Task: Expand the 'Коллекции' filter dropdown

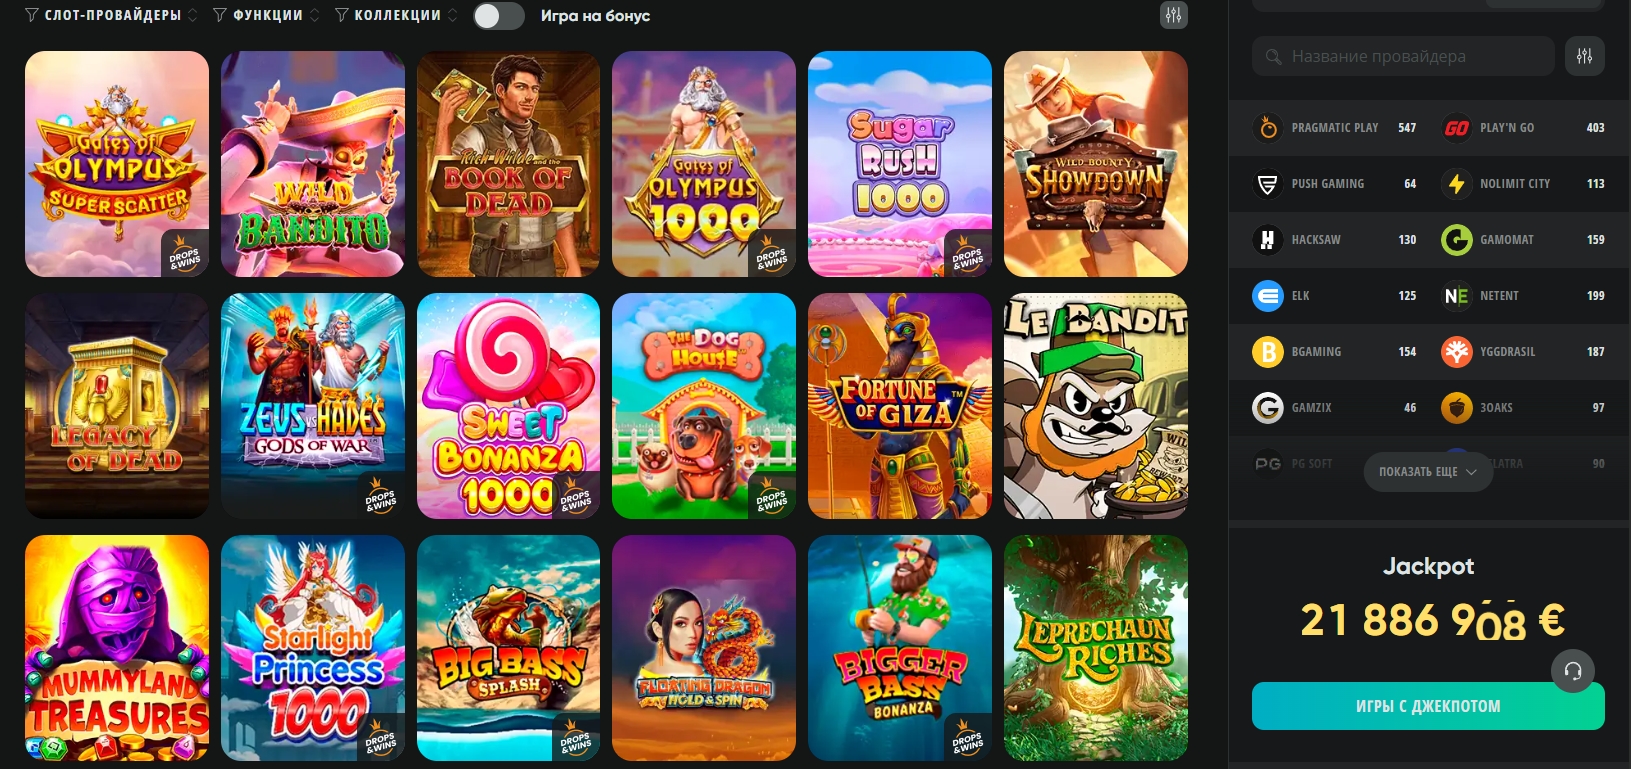Action: pyautogui.click(x=396, y=15)
